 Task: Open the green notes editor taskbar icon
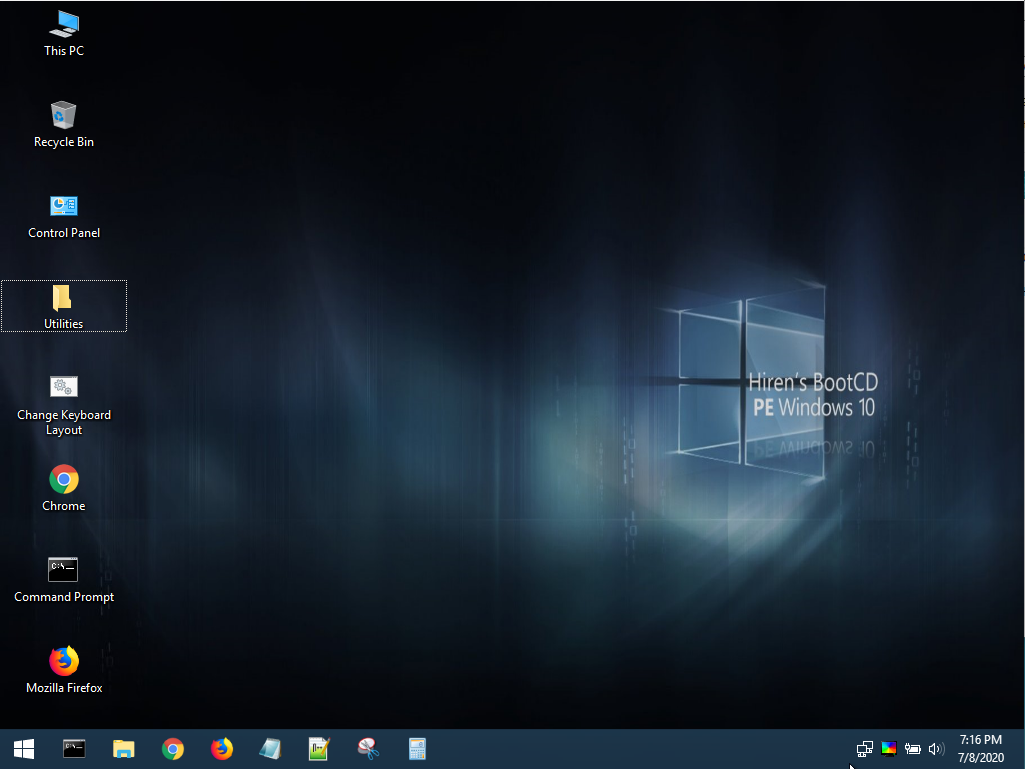pyautogui.click(x=319, y=749)
